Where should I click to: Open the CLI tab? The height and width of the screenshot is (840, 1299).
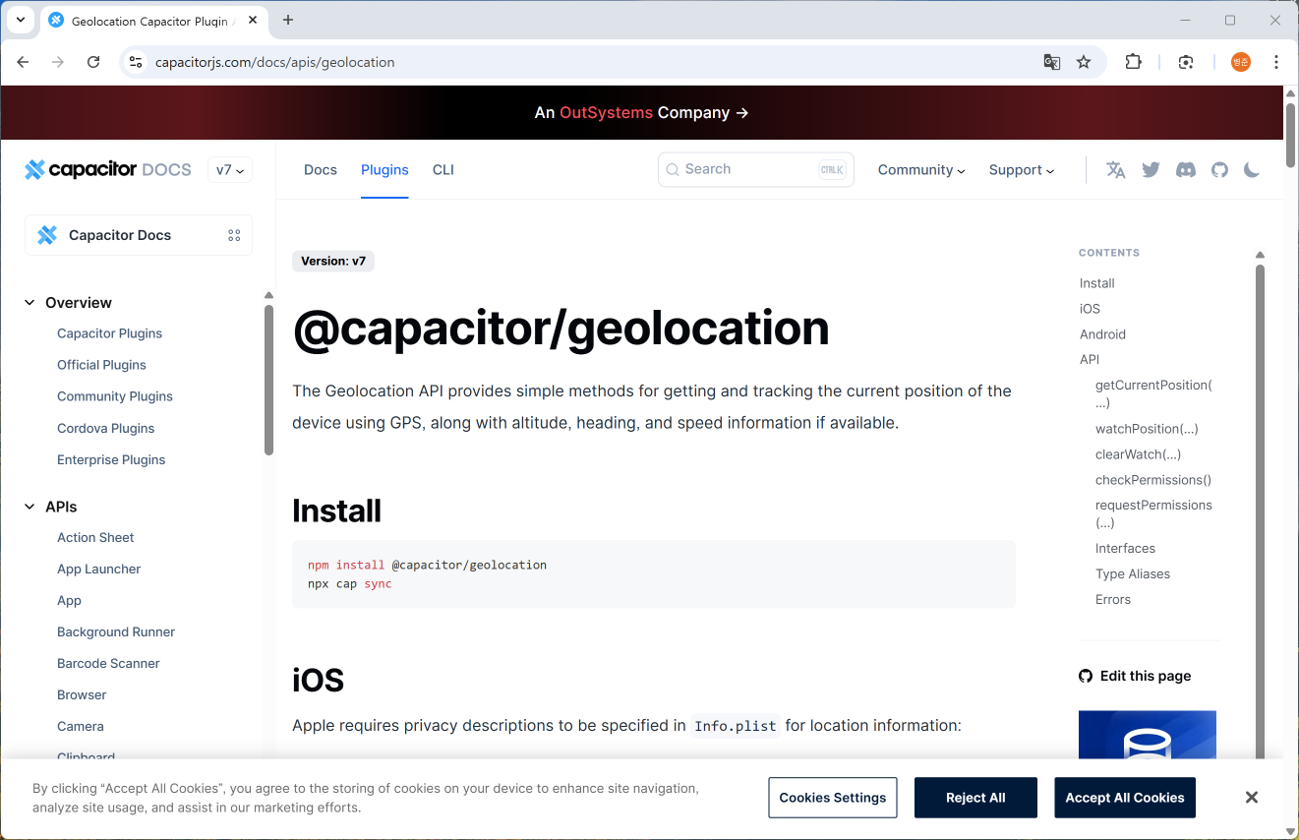443,170
